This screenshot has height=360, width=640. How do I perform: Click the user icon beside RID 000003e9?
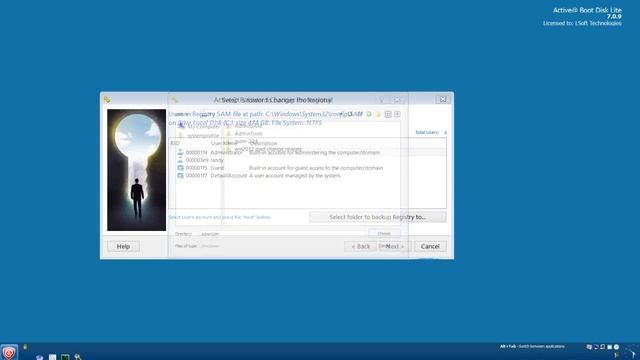tap(180, 160)
